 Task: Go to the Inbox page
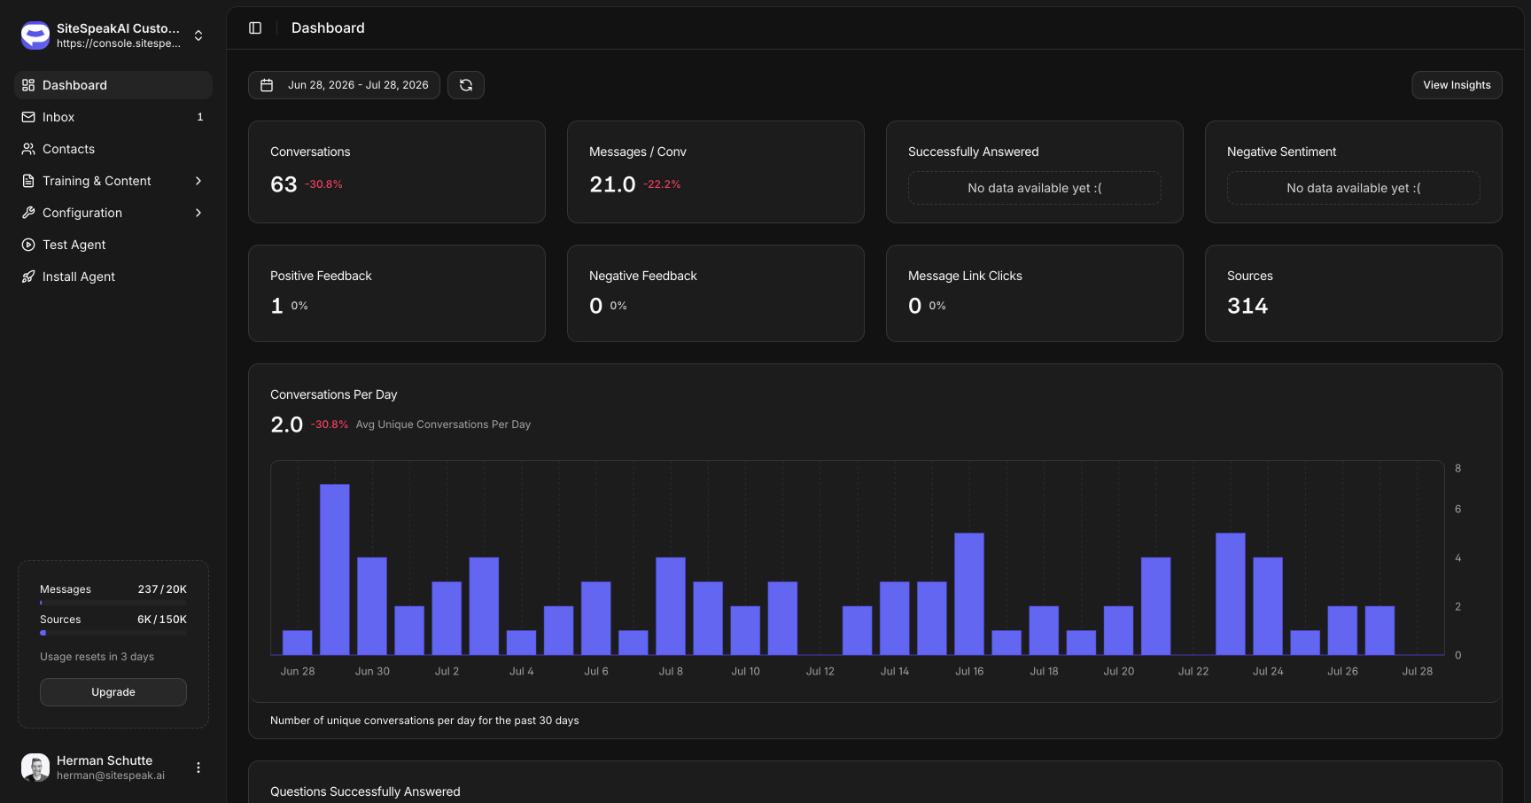(x=113, y=117)
